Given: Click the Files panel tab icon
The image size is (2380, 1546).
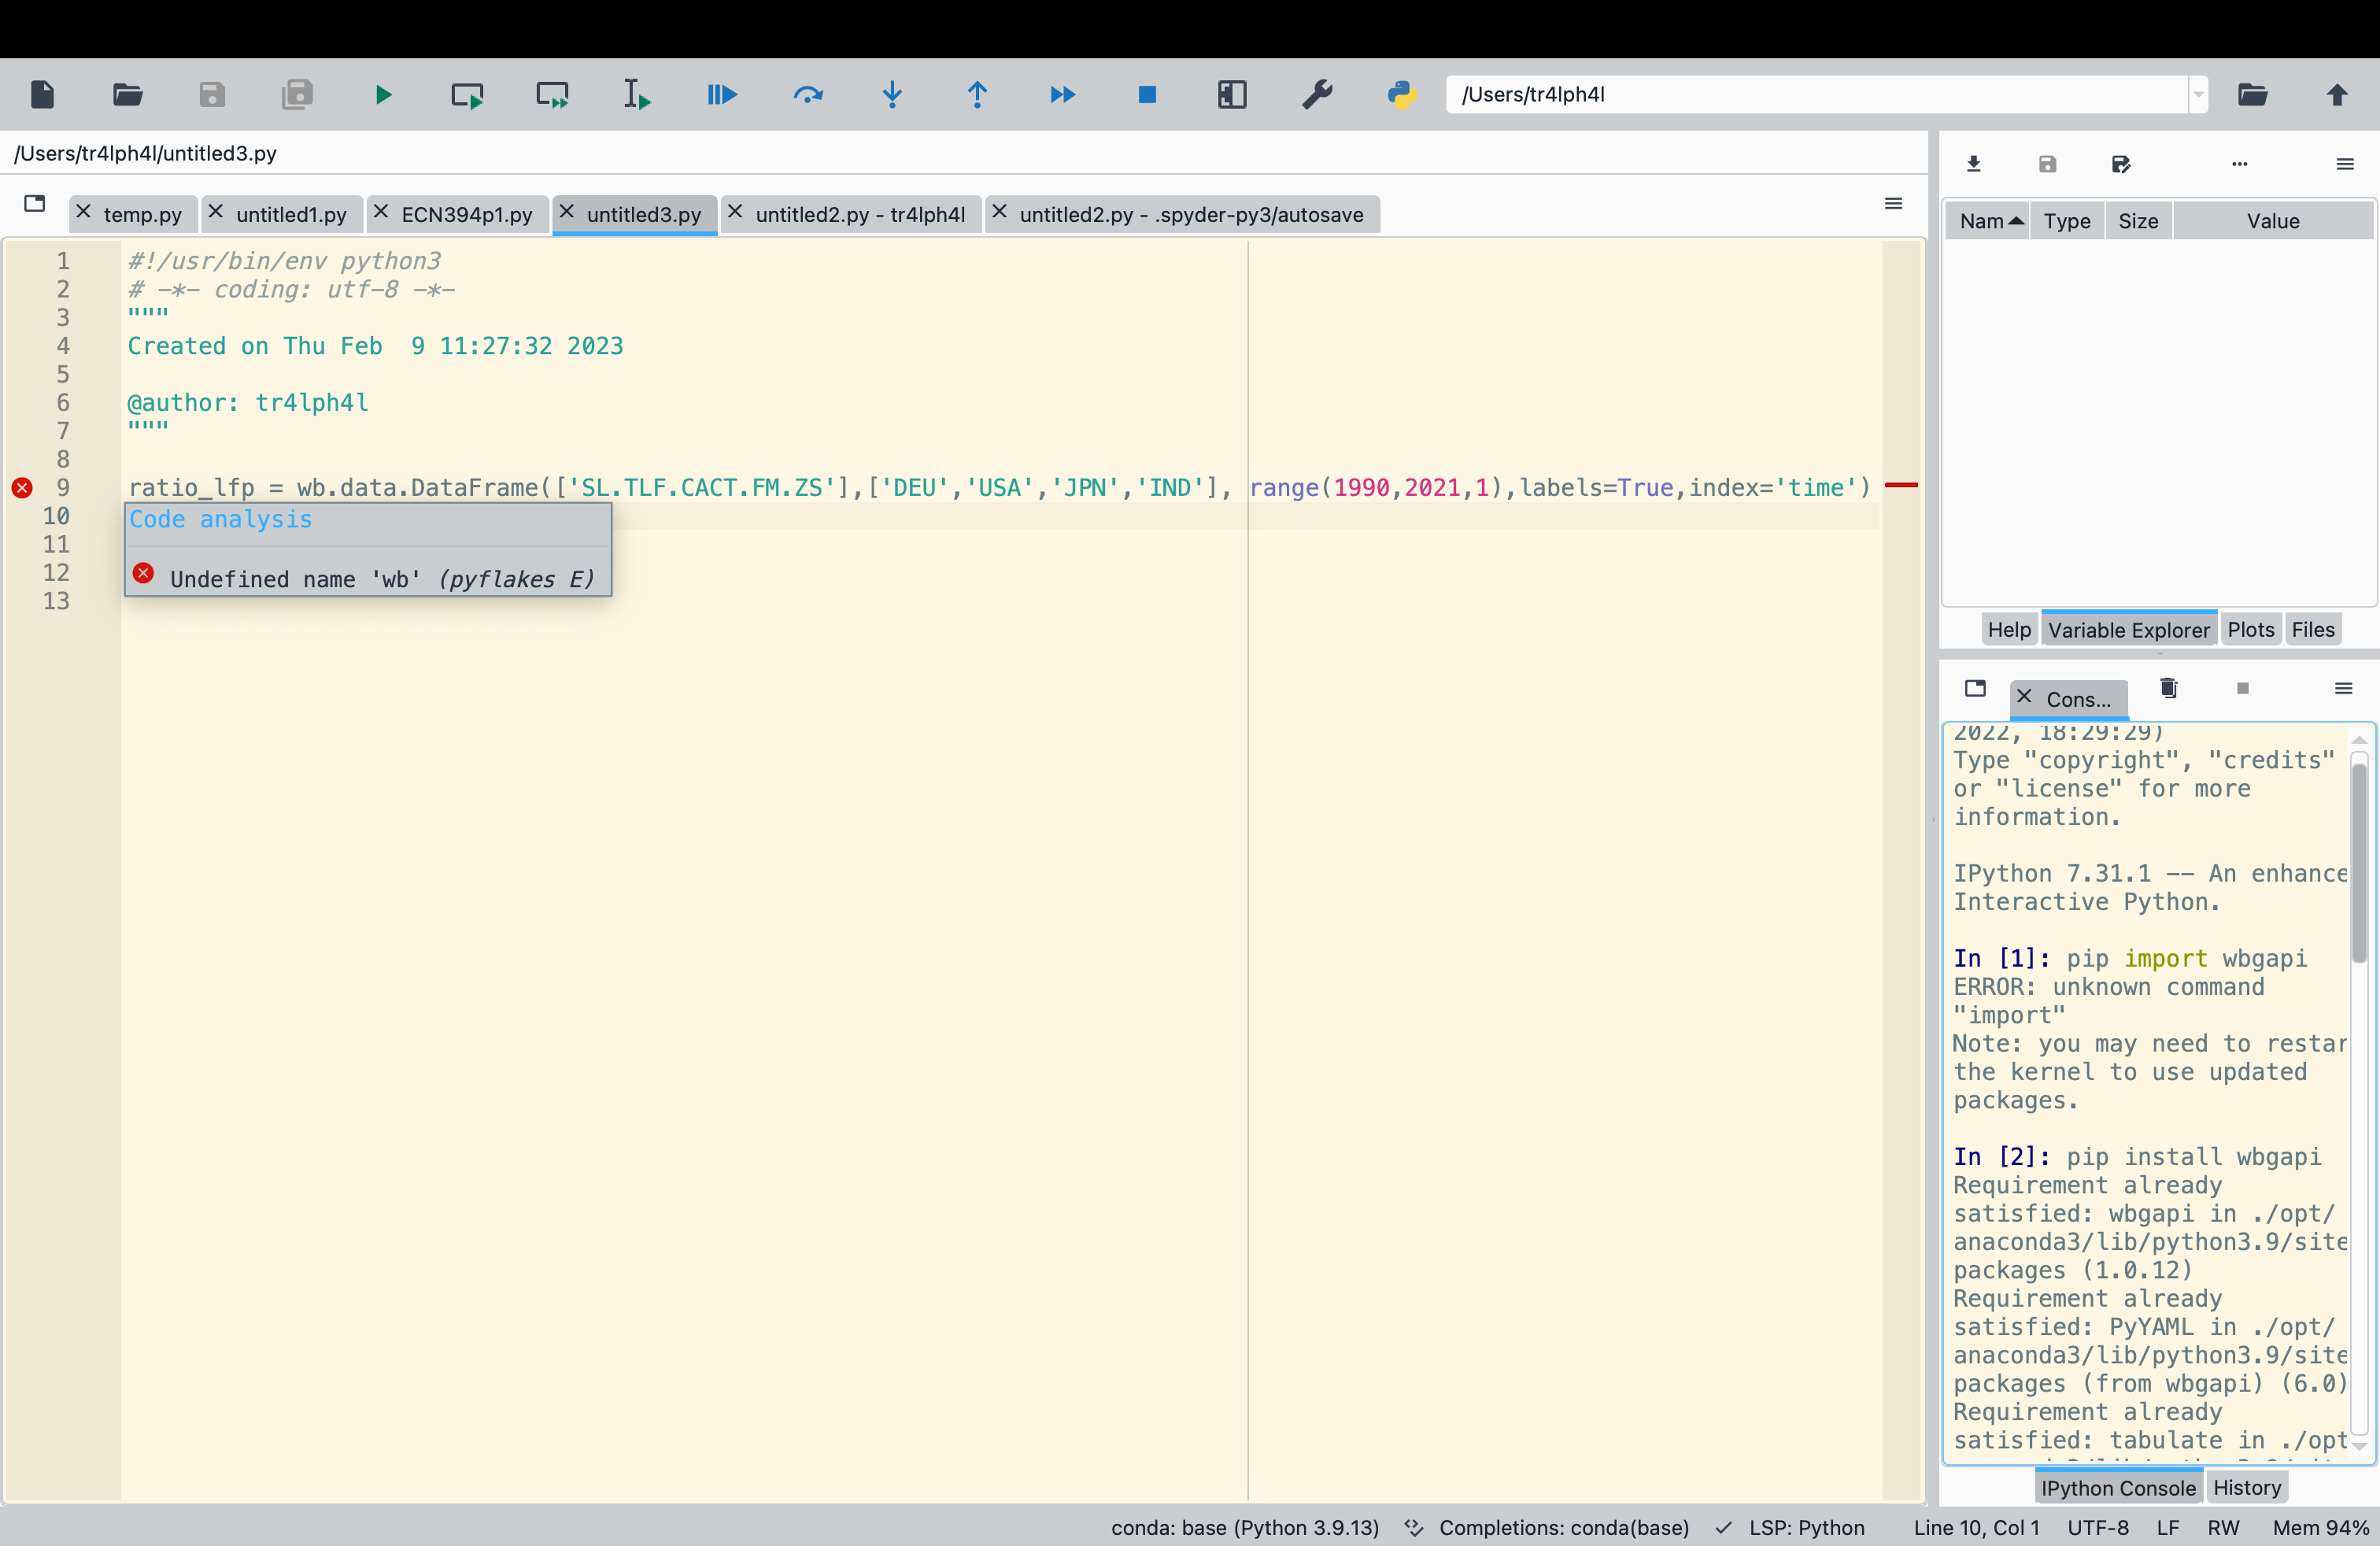Looking at the screenshot, I should pyautogui.click(x=2314, y=628).
